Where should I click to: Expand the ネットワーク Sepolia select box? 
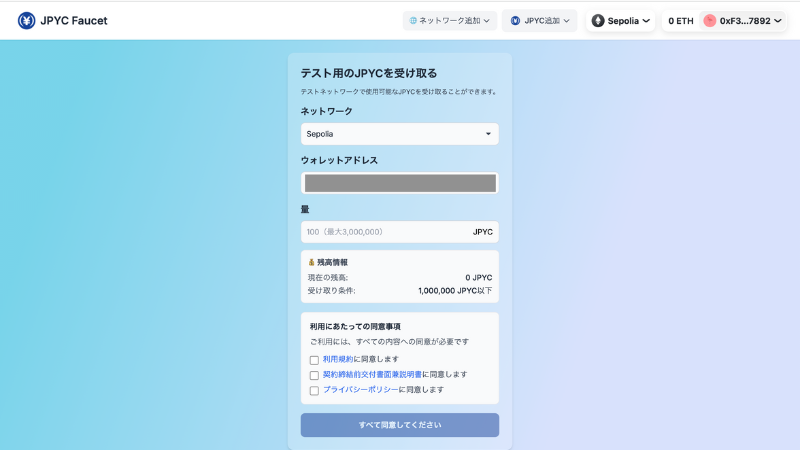point(399,134)
